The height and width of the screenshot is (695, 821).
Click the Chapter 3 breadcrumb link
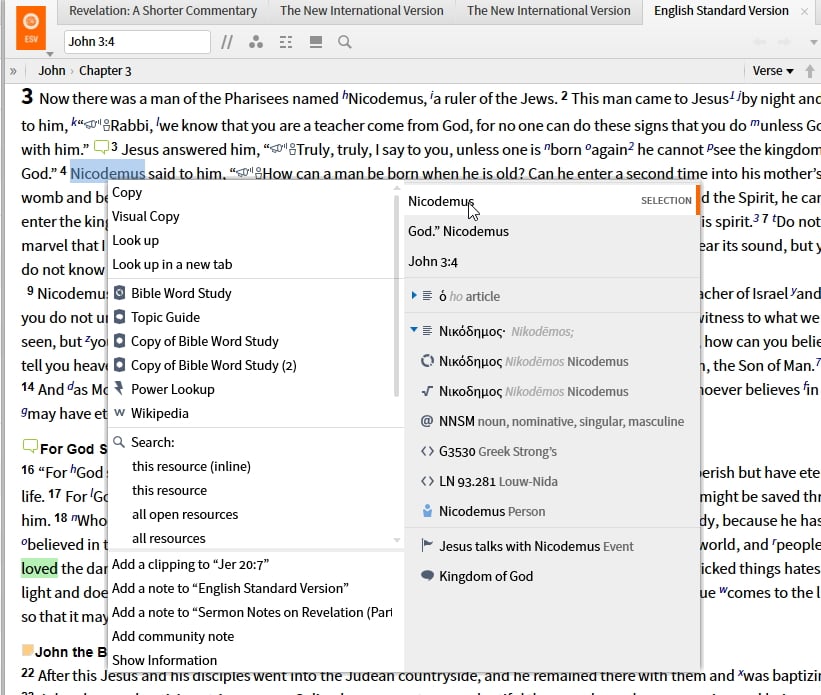(x=105, y=71)
